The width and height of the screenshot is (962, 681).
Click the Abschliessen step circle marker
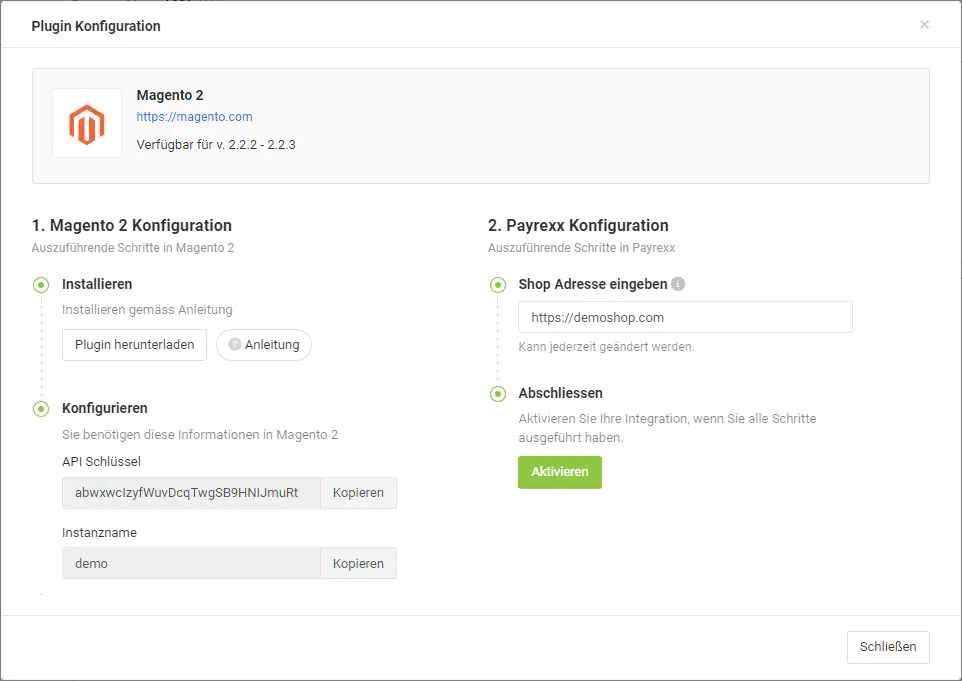coord(497,394)
